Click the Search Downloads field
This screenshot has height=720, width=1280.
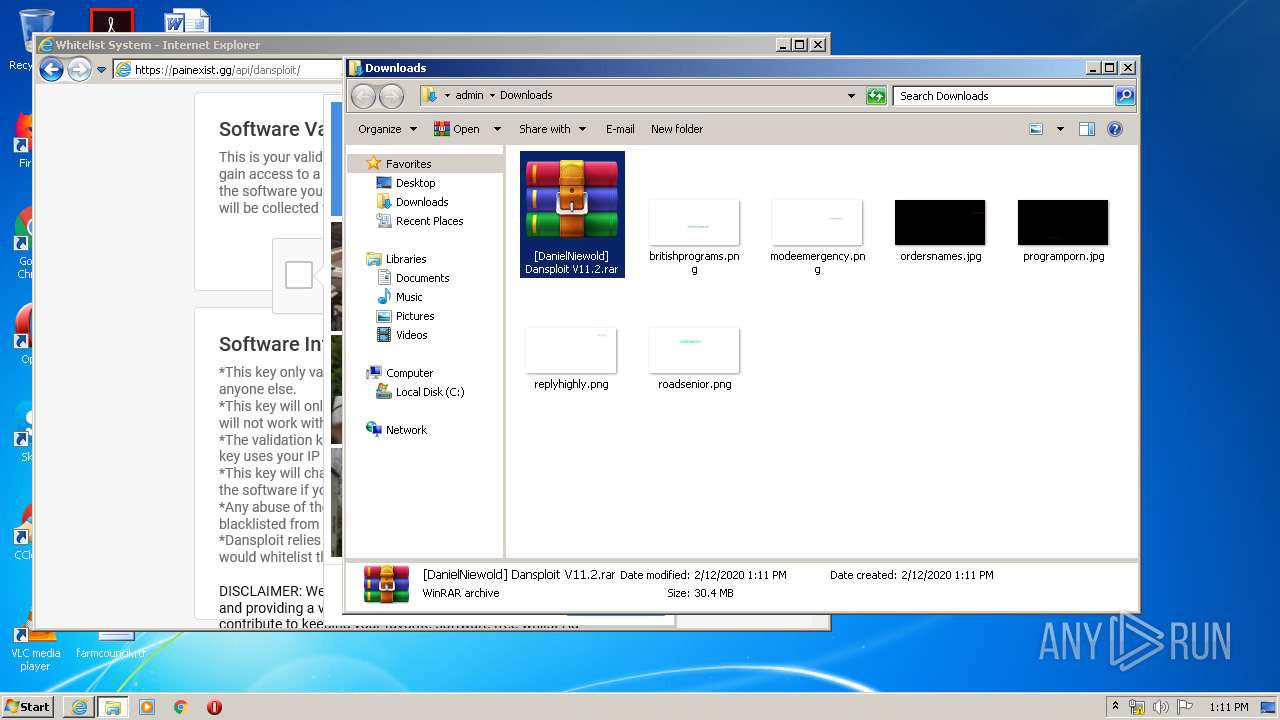[x=1003, y=96]
